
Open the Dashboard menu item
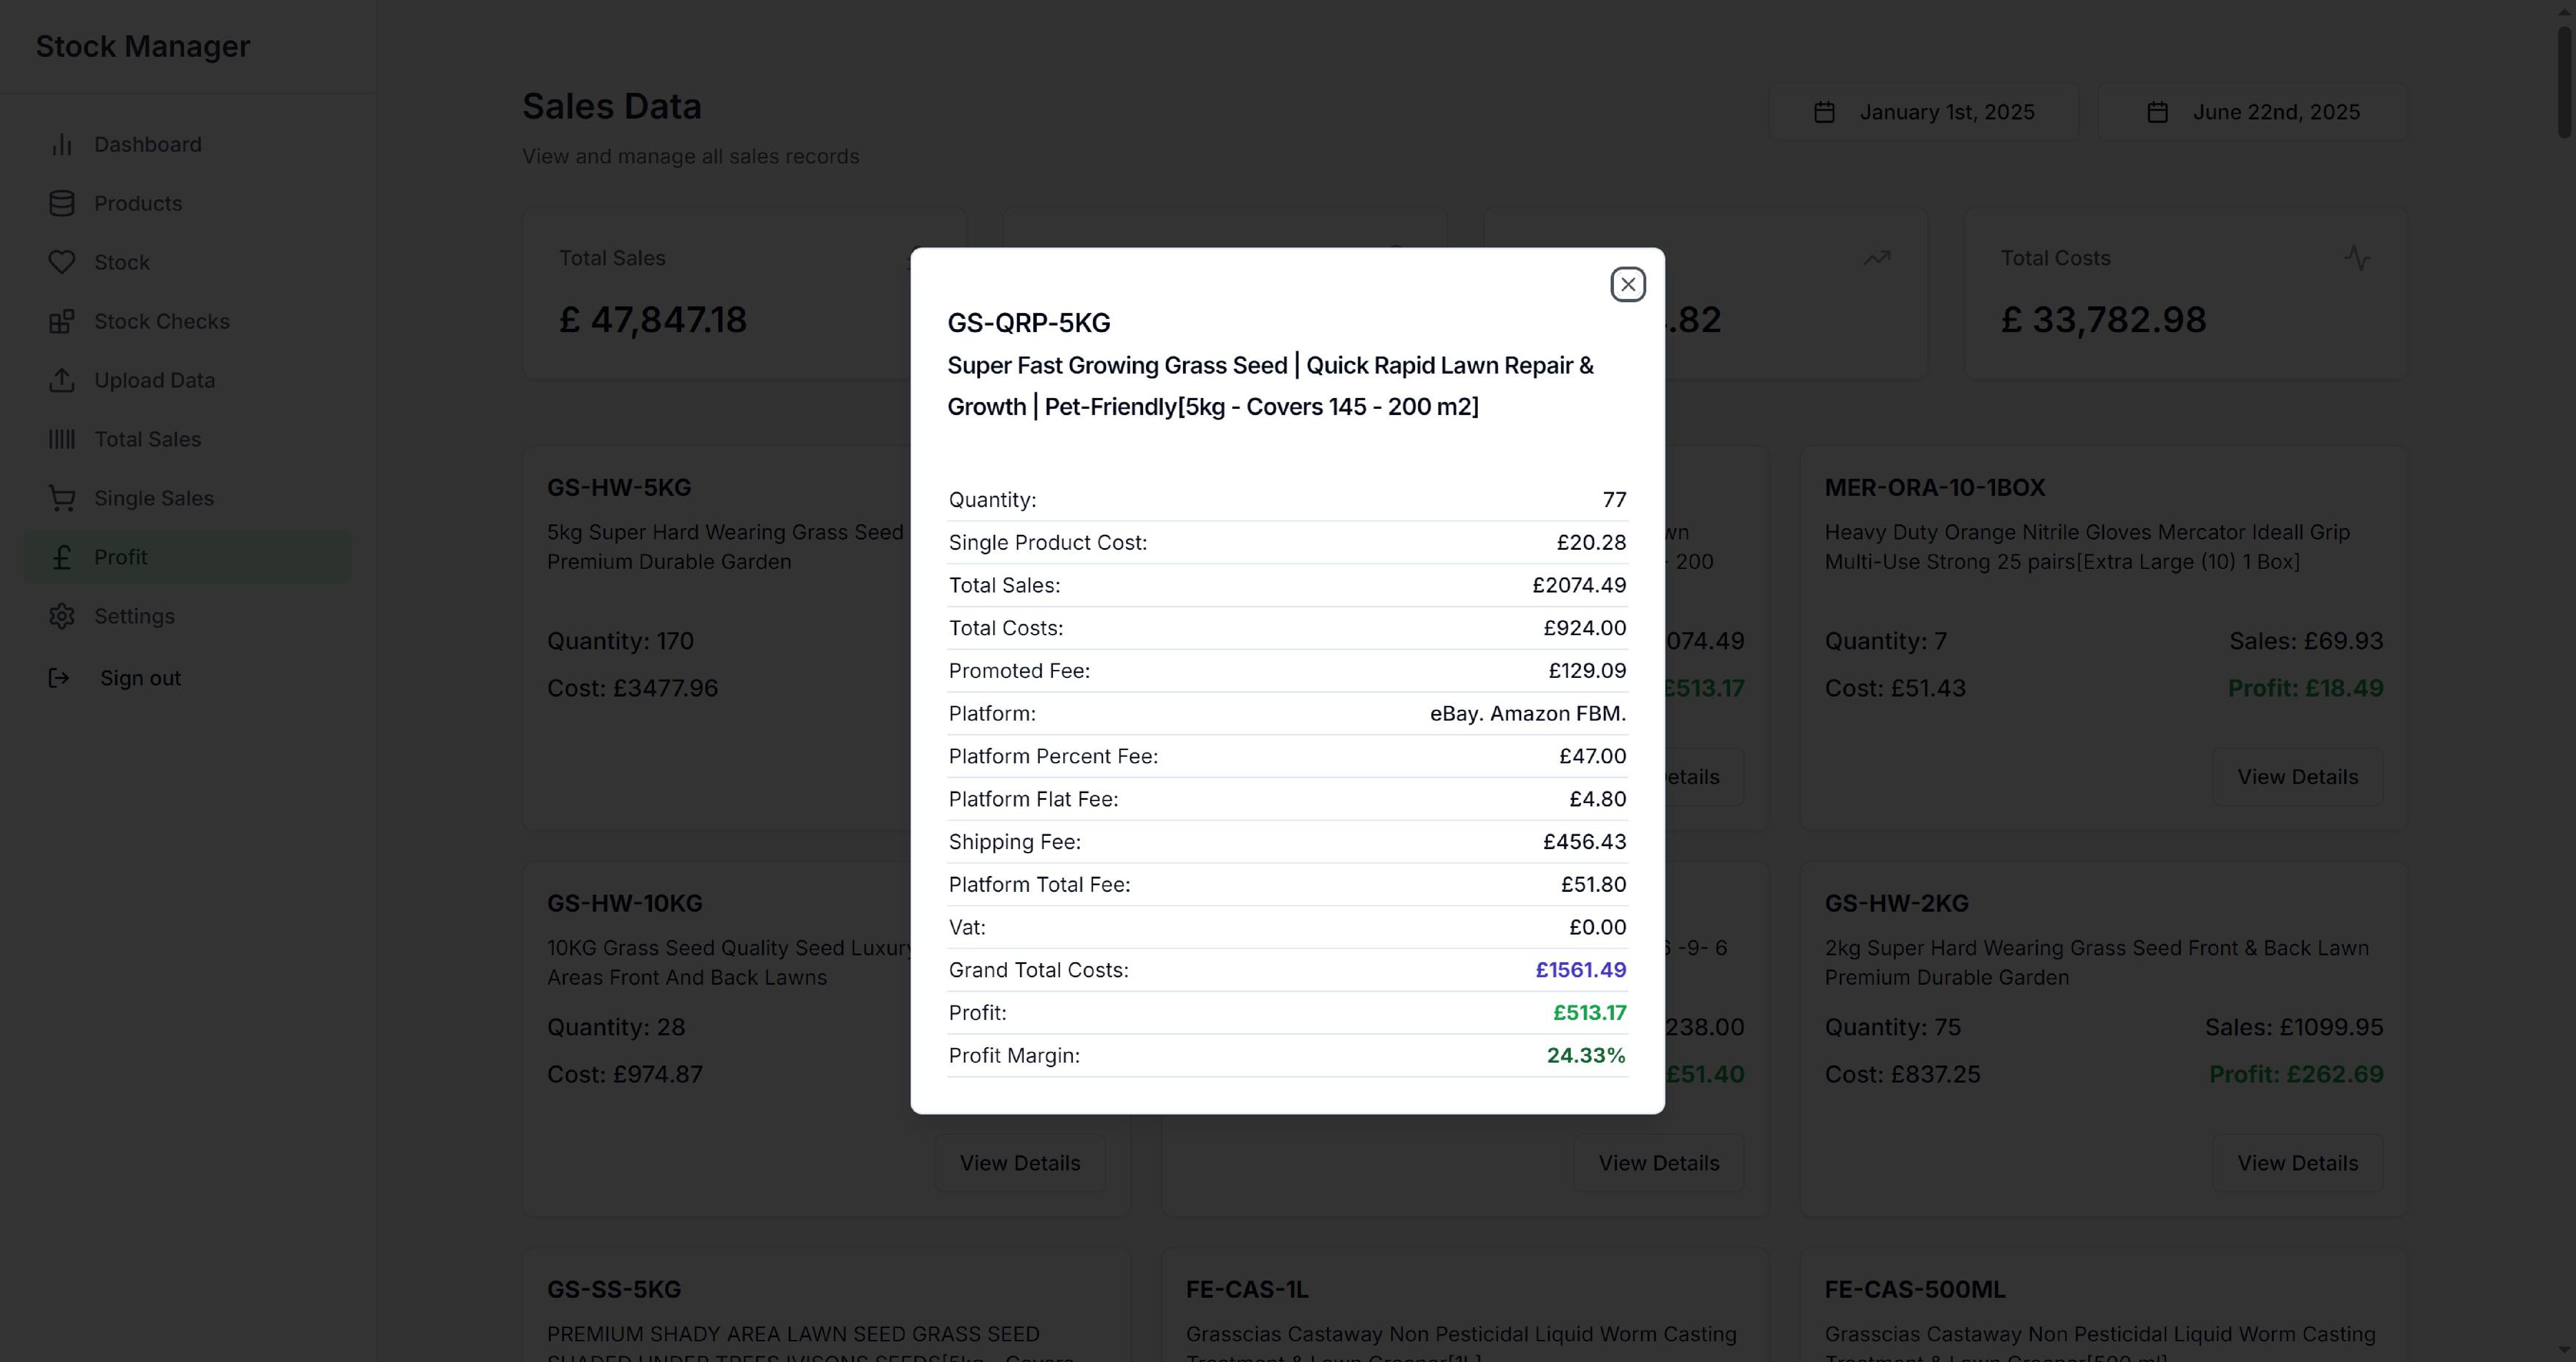coord(187,145)
